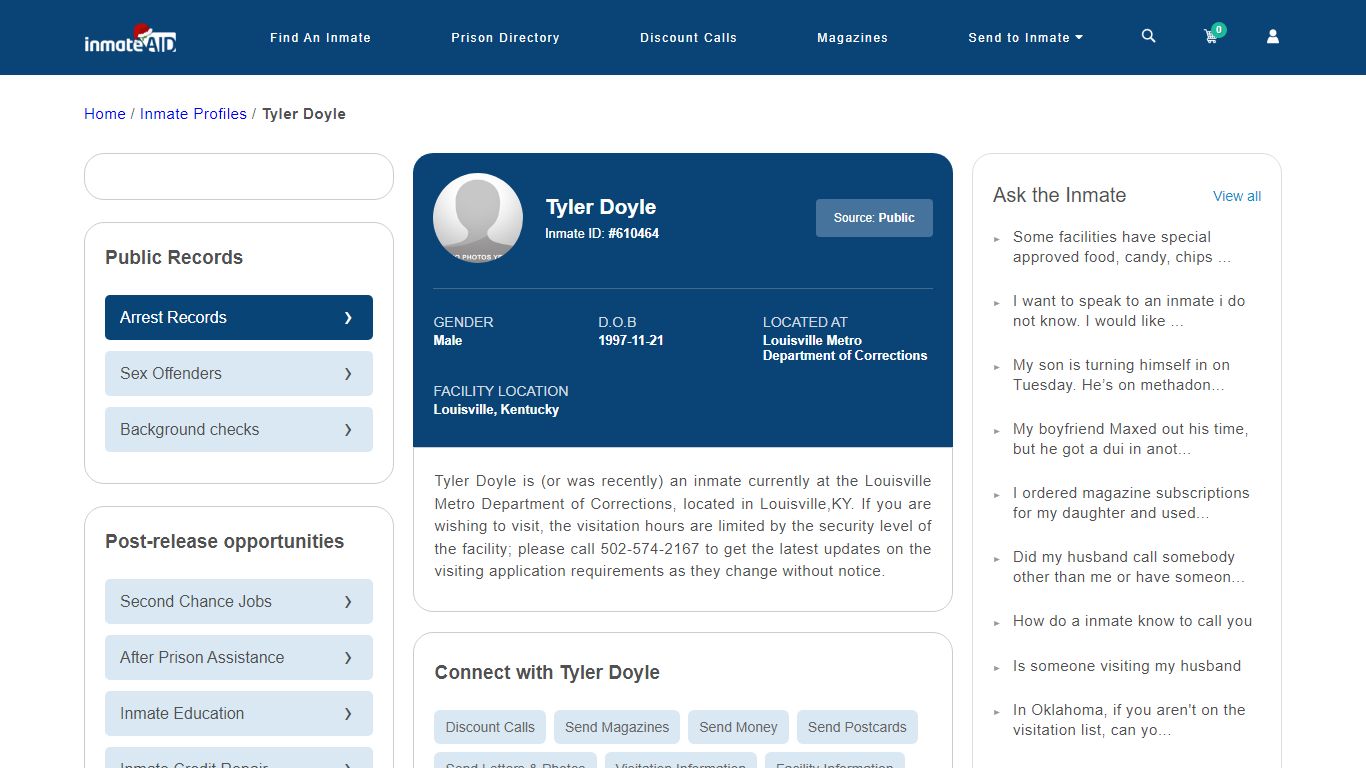Click the Send Magazines tag
The width and height of the screenshot is (1366, 768).
tap(617, 727)
